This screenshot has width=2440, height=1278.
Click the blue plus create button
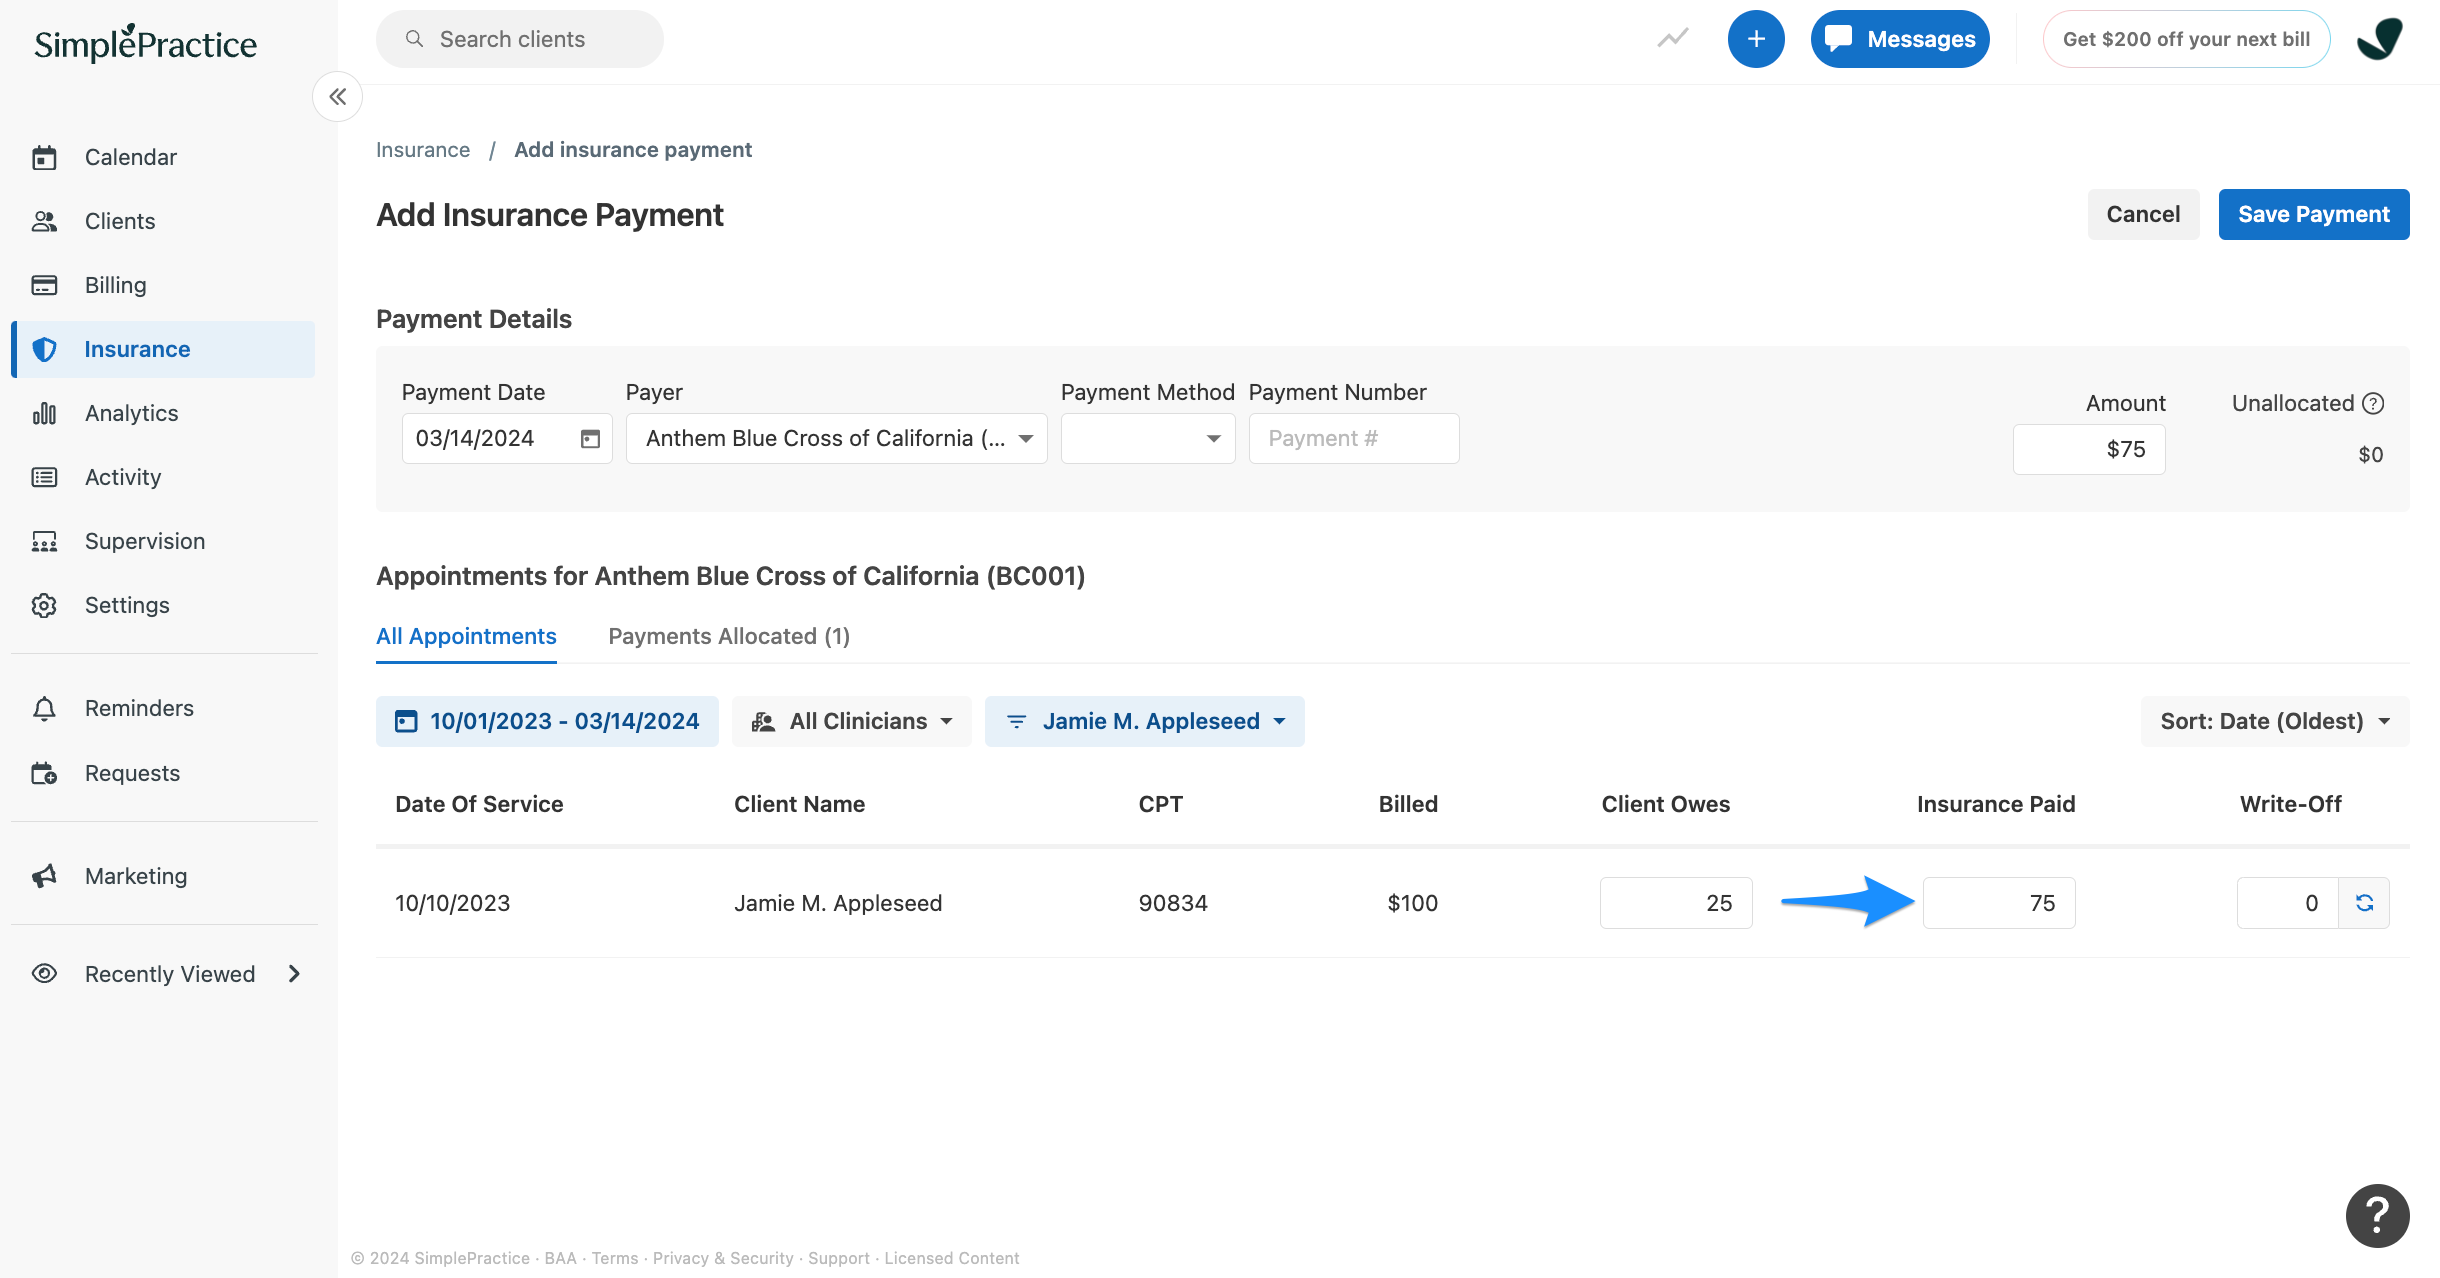(1756, 39)
